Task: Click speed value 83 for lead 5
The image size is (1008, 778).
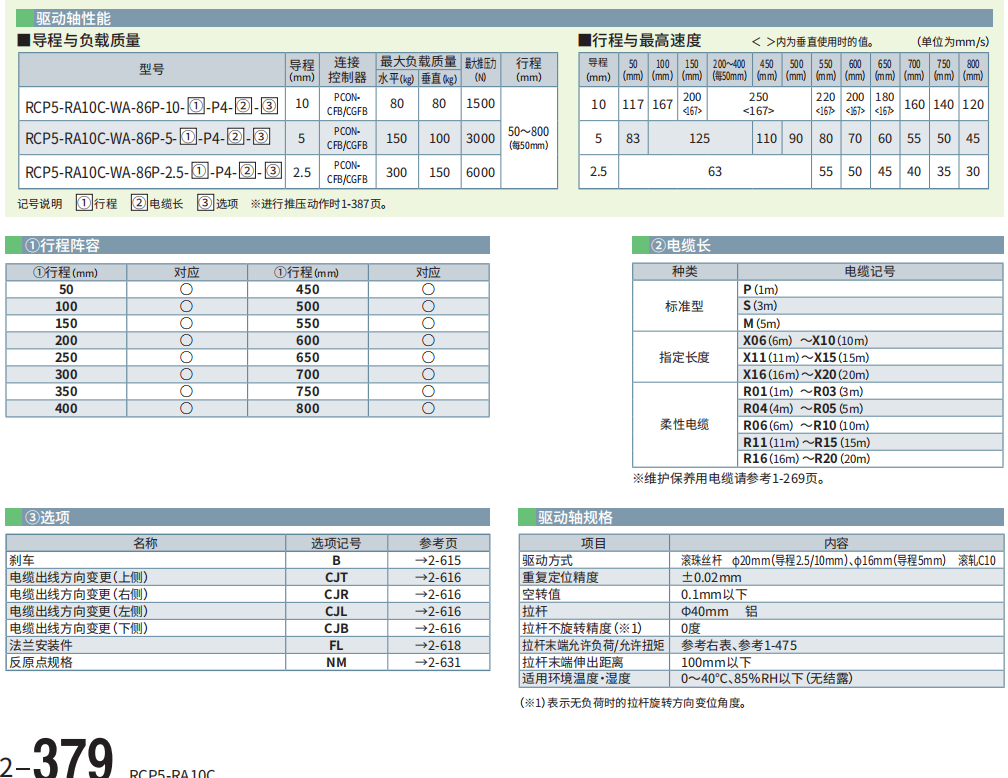Action: pos(633,138)
